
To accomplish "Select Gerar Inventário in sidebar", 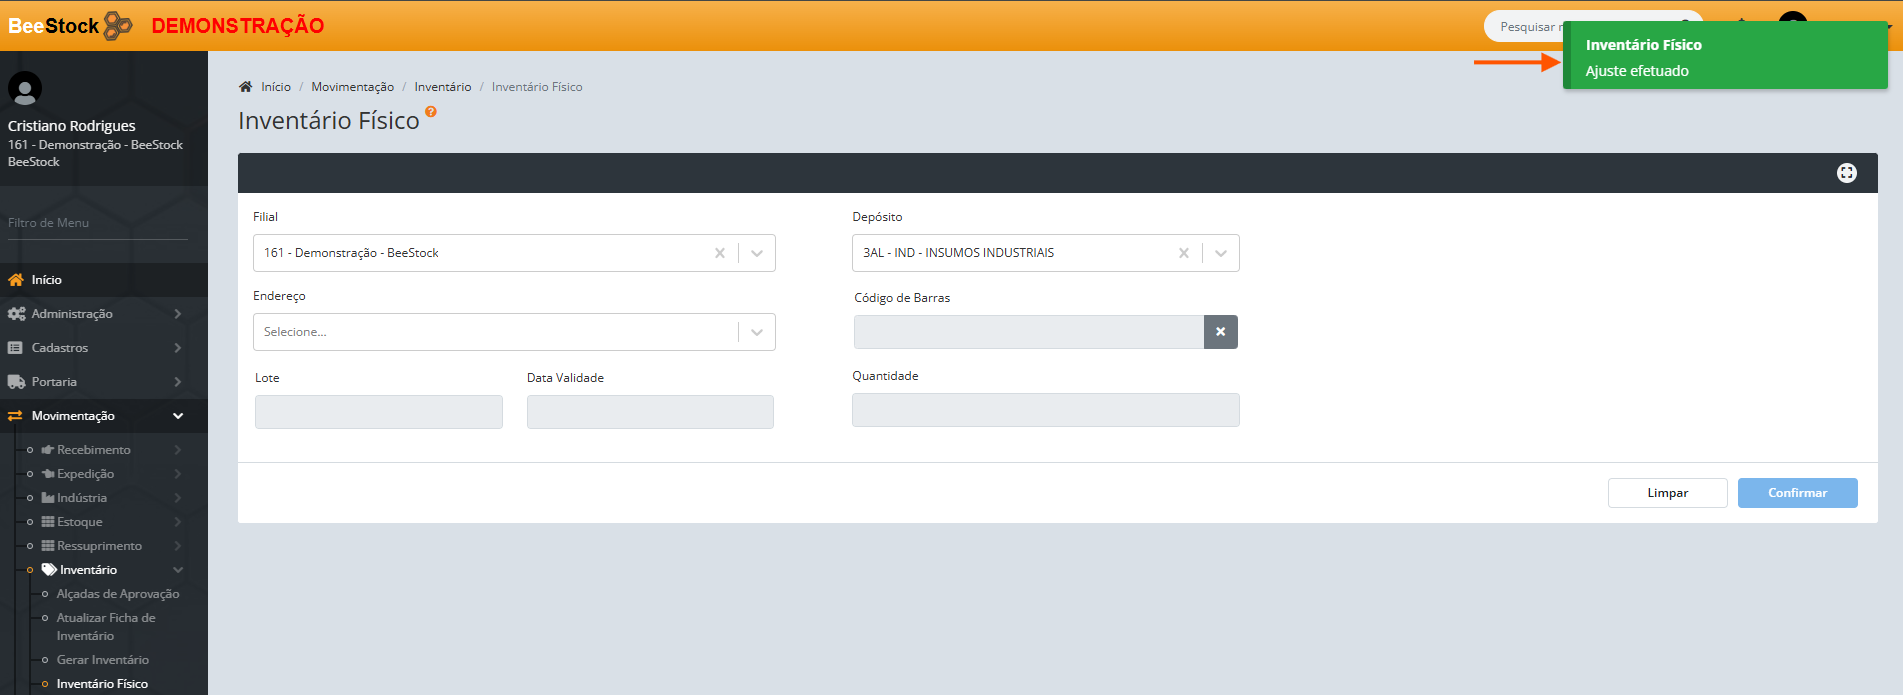I will click(102, 660).
